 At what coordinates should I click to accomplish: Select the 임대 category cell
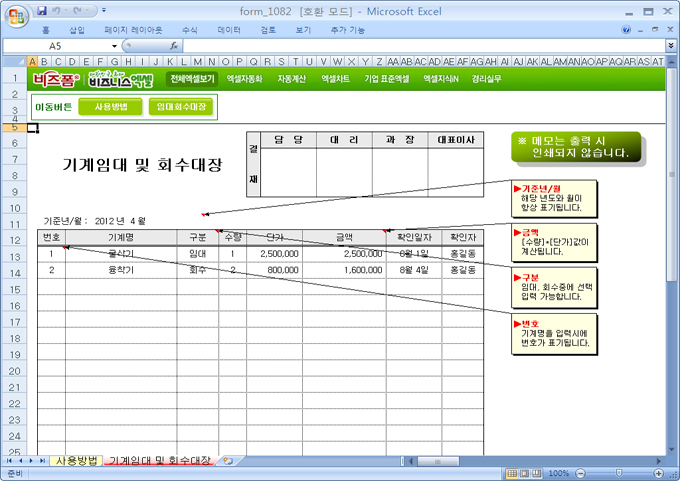coord(197,254)
